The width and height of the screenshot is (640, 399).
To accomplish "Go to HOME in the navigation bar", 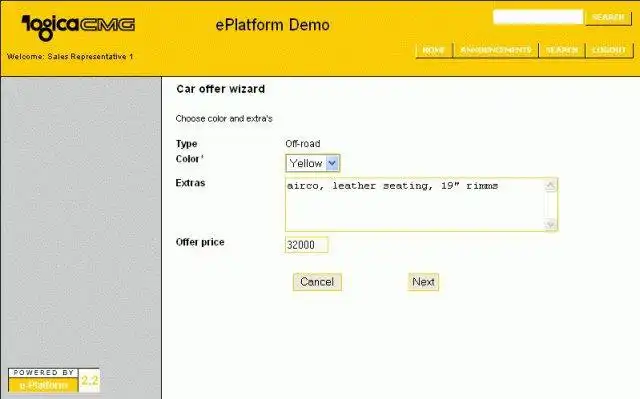I will point(434,50).
